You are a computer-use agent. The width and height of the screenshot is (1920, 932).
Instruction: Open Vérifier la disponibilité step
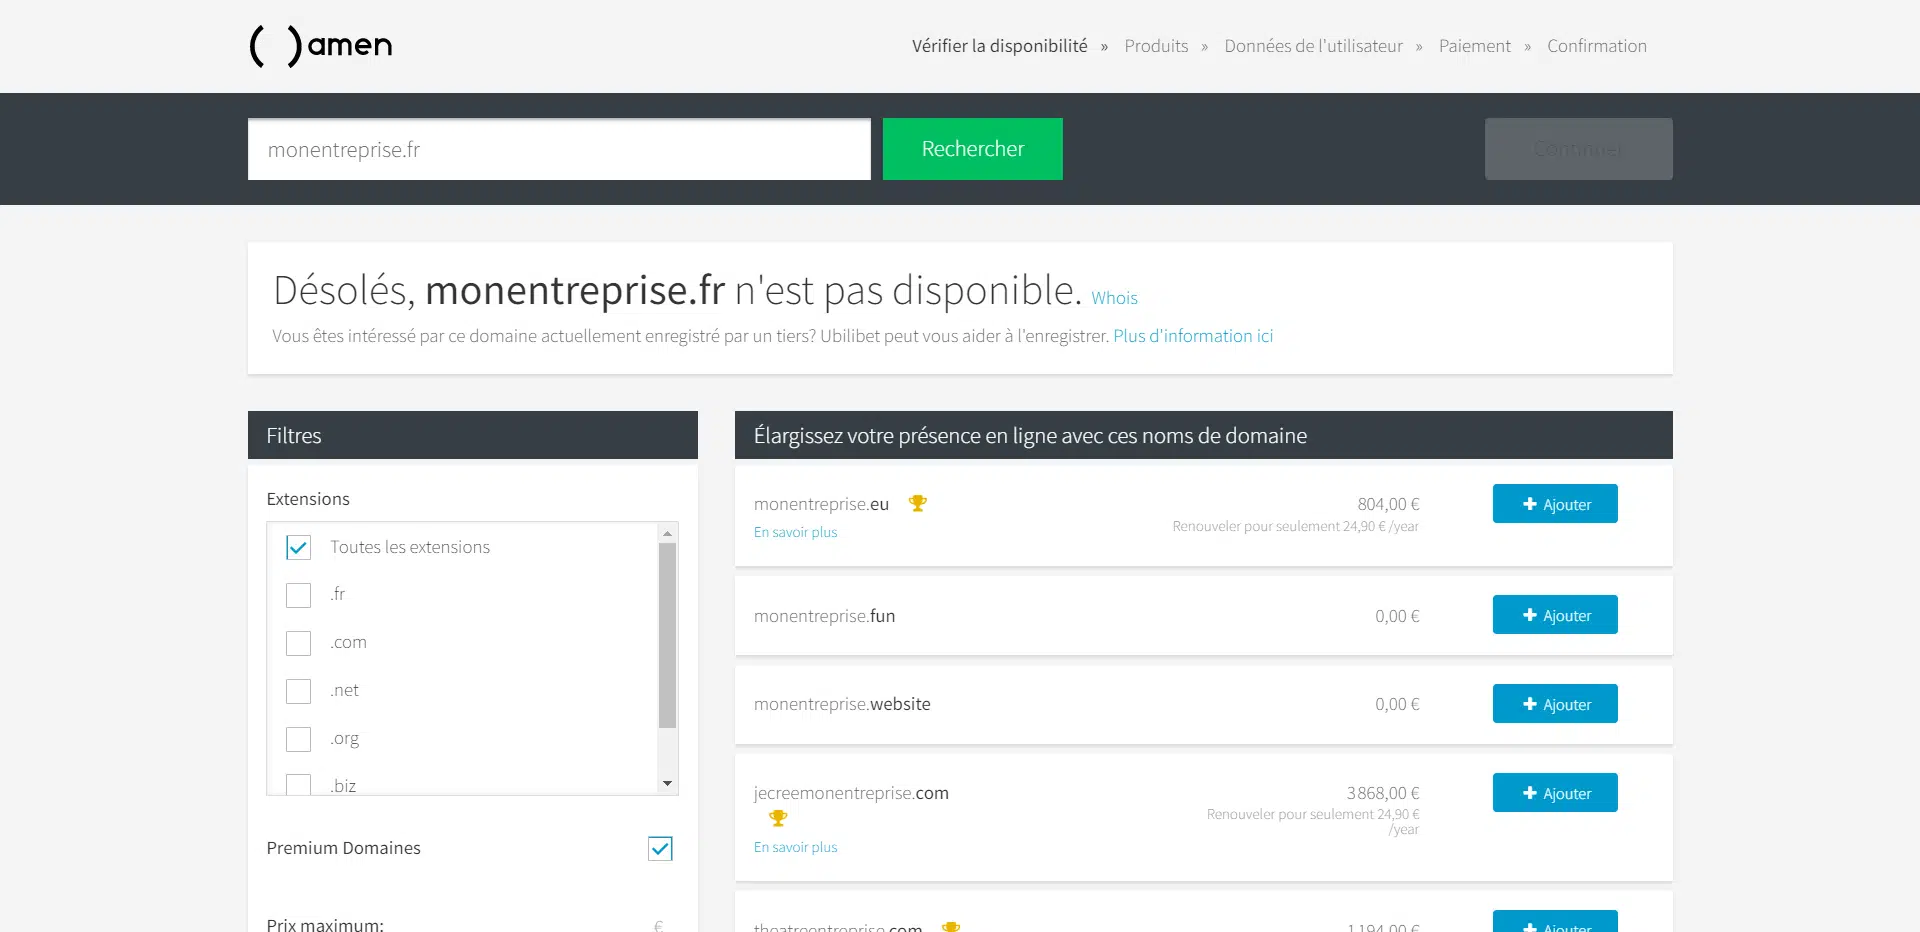click(999, 46)
